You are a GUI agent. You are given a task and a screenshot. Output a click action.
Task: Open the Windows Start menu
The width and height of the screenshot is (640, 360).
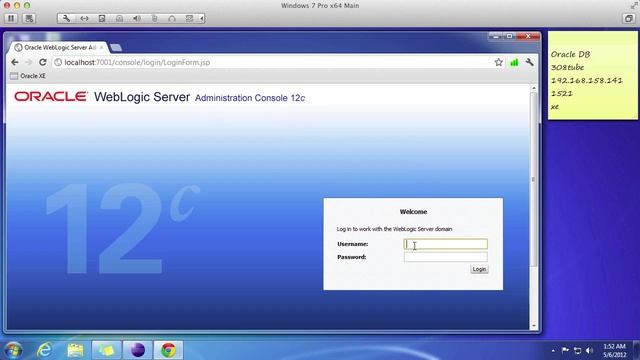point(14,350)
